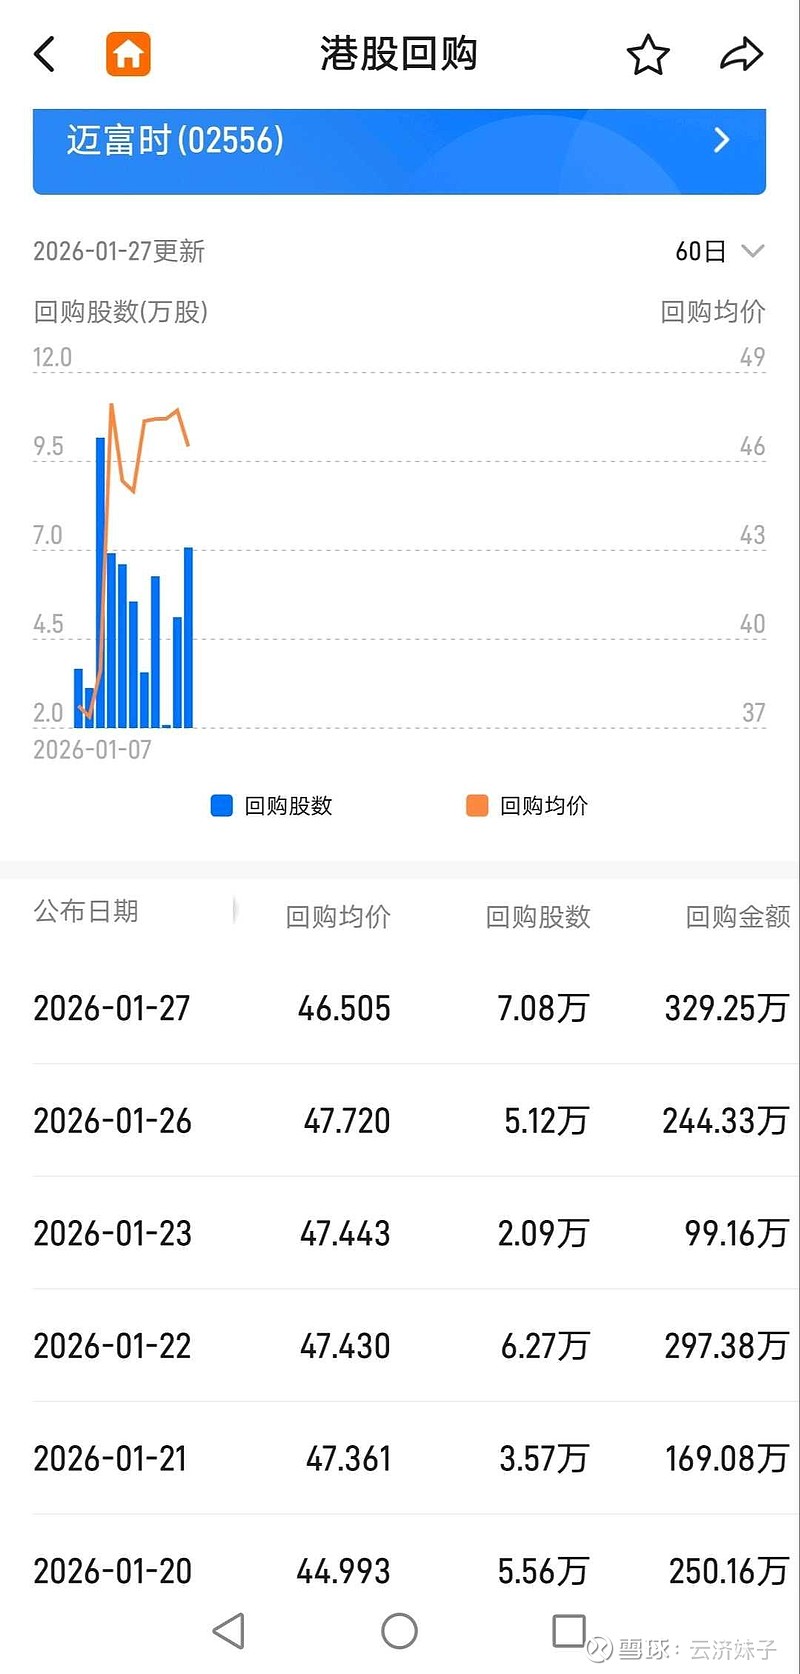The width and height of the screenshot is (800, 1674).
Task: Click buyback amount 329.25万
Action: tap(727, 1008)
